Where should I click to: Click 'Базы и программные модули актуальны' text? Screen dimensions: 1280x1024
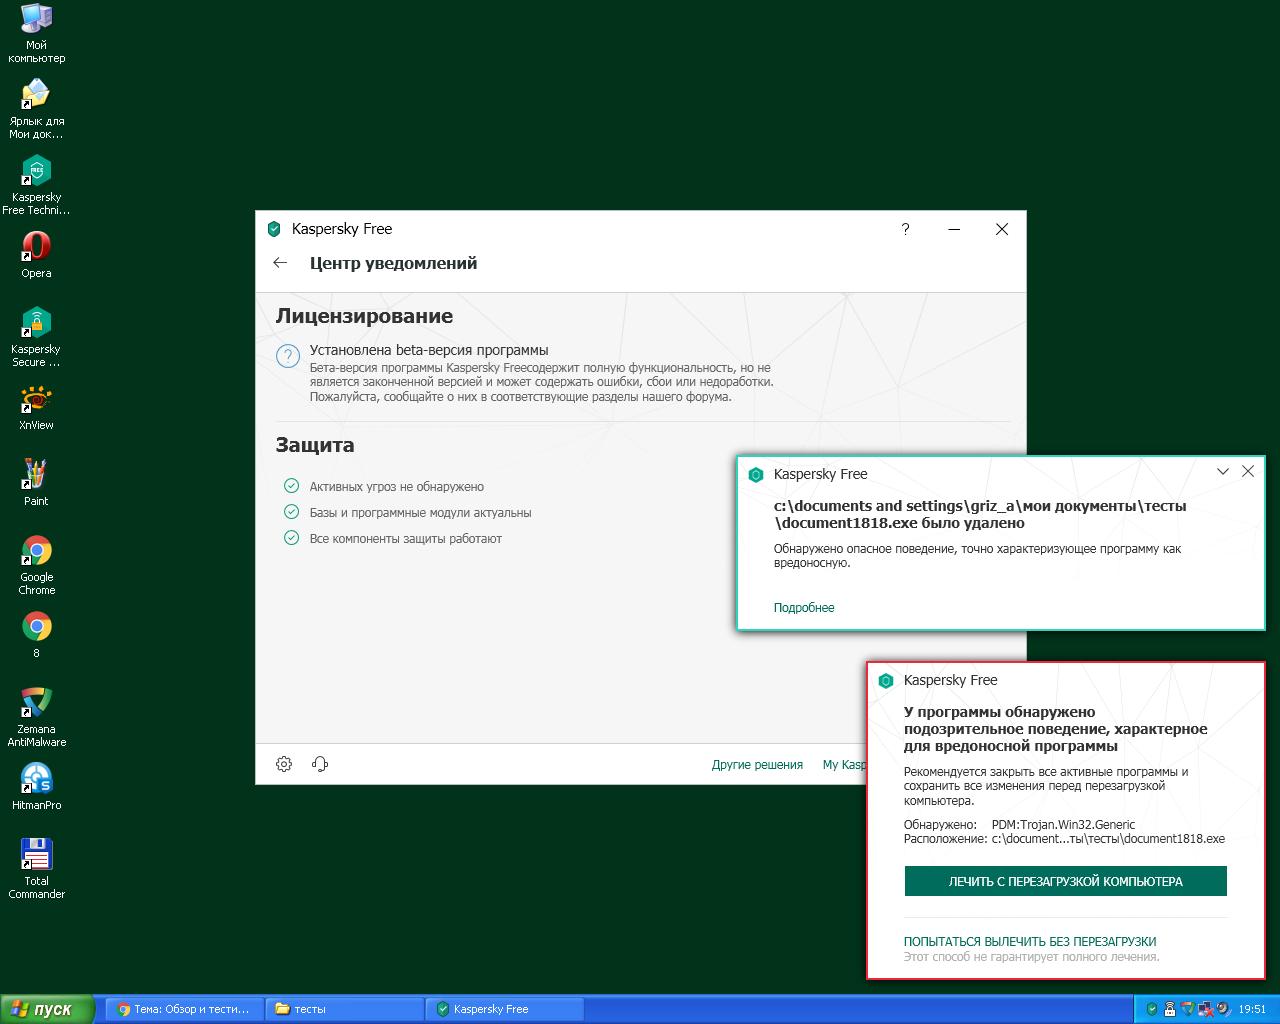coord(421,513)
